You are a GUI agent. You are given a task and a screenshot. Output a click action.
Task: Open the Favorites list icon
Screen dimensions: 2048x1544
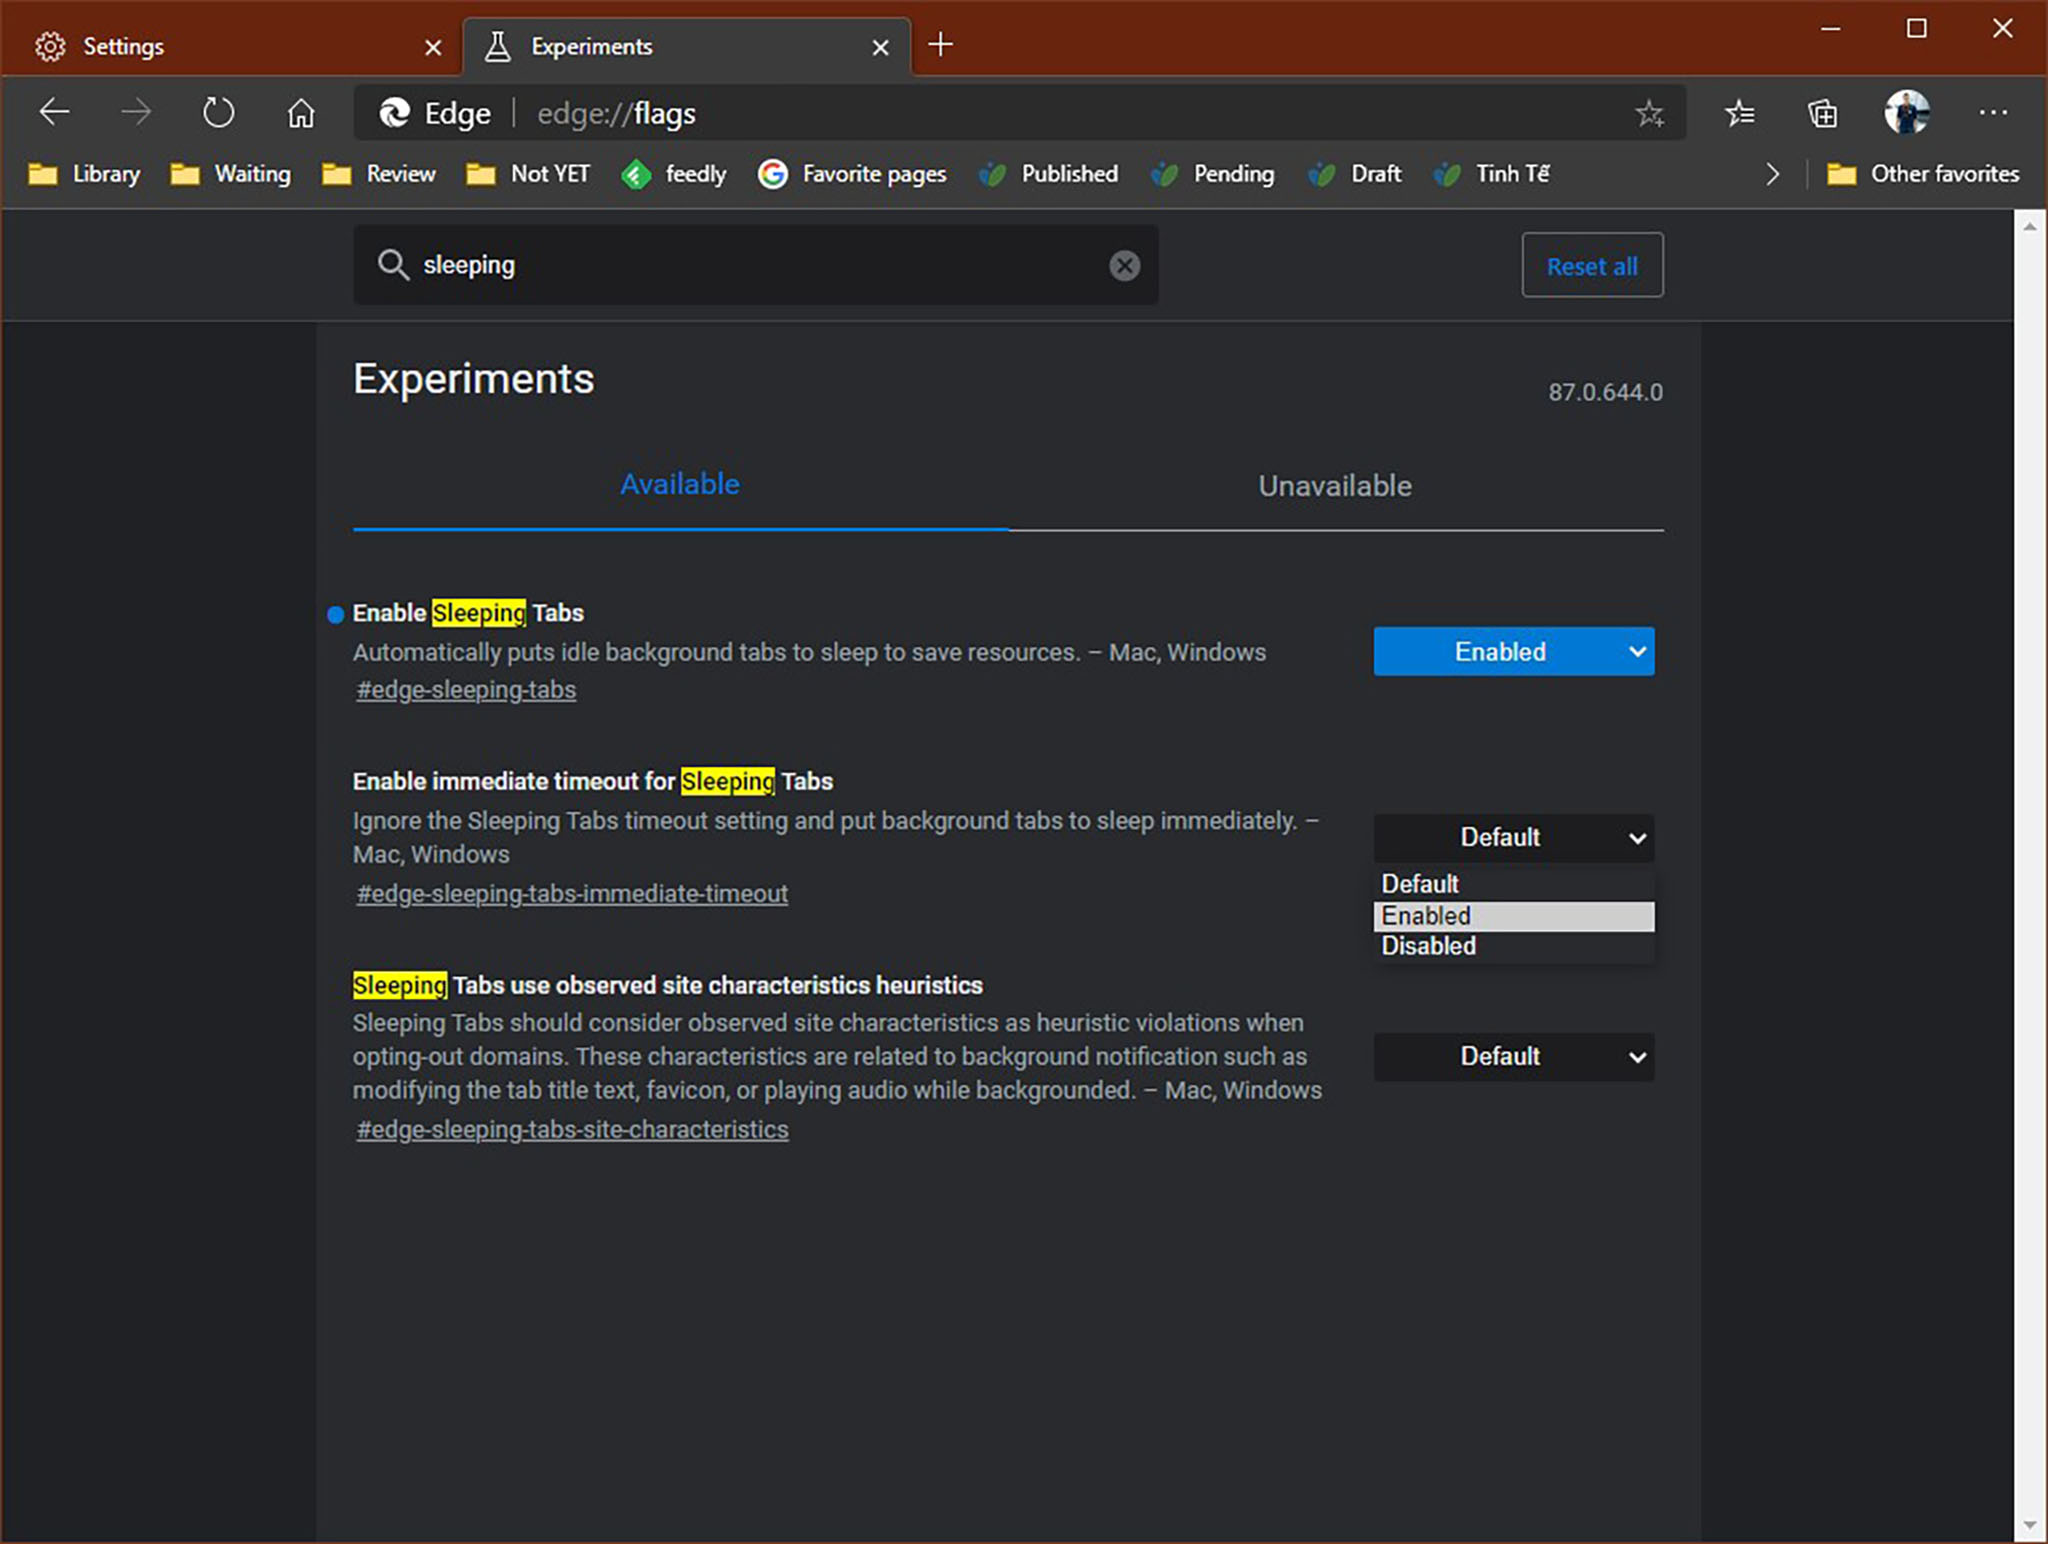1739,113
